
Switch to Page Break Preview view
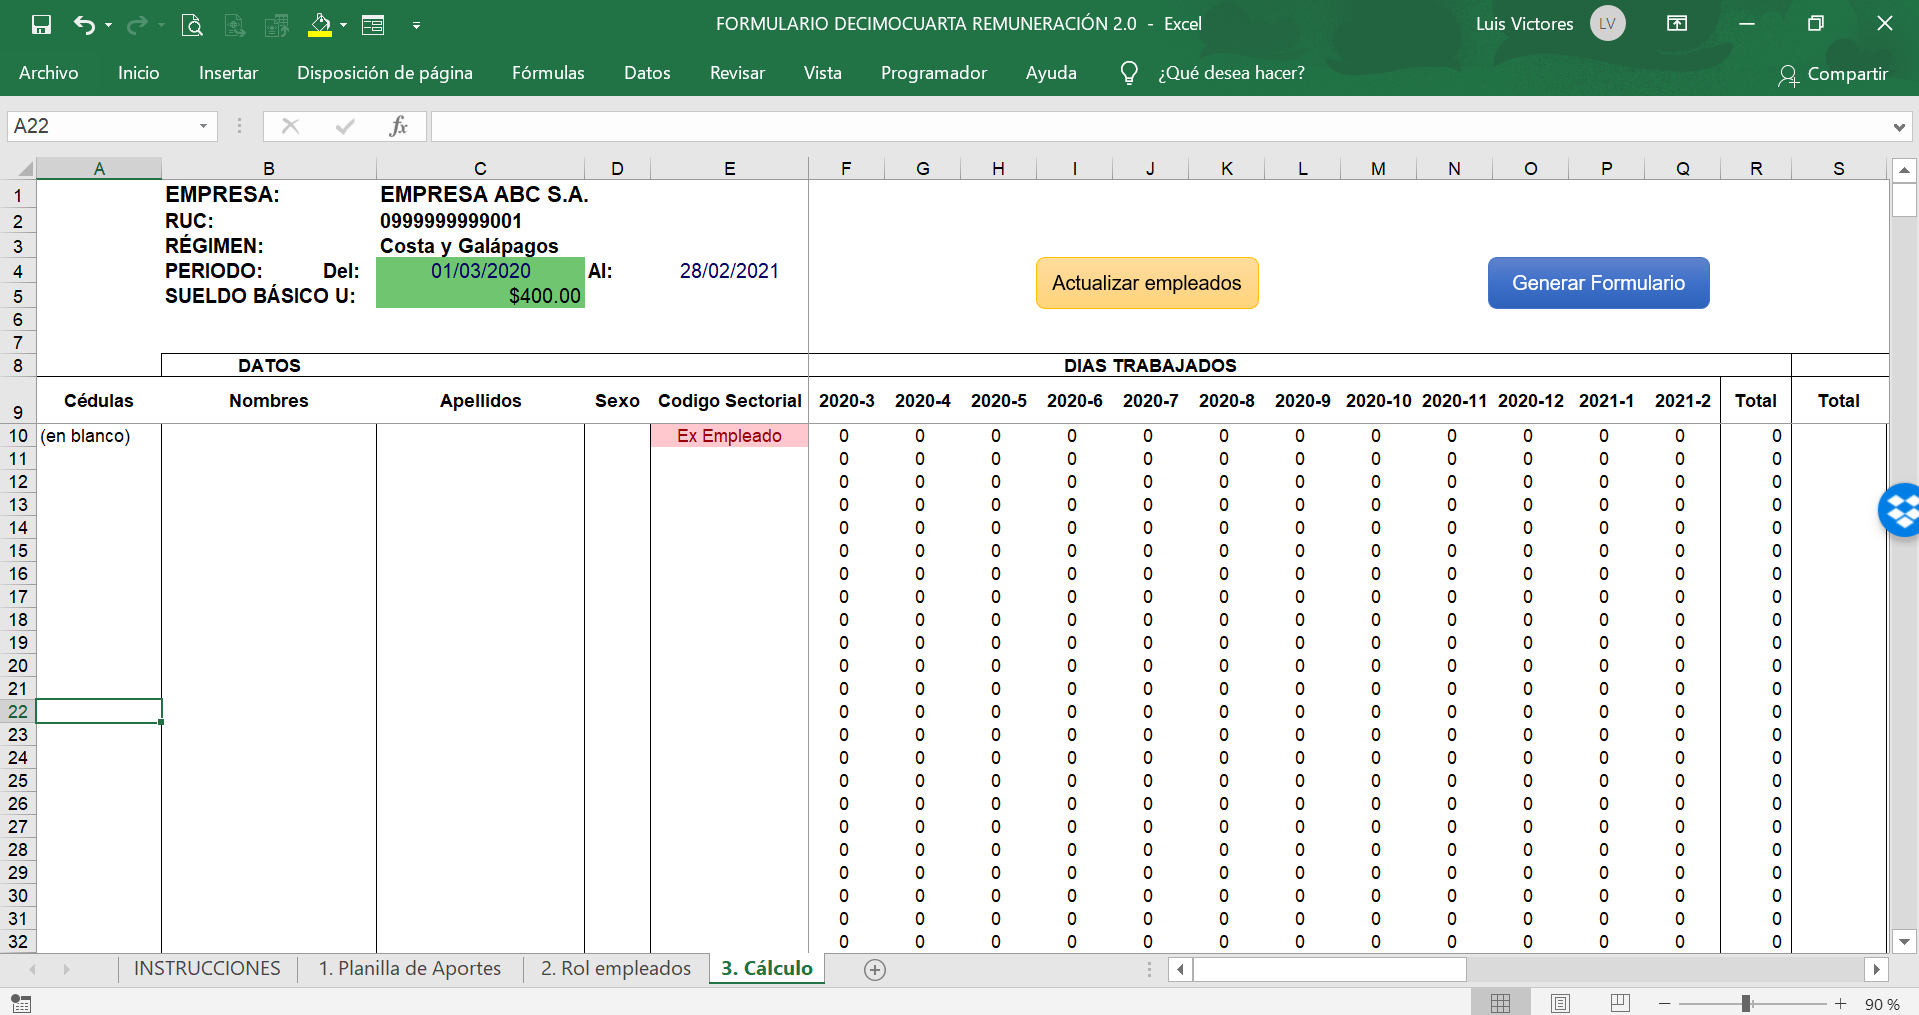(1620, 1003)
